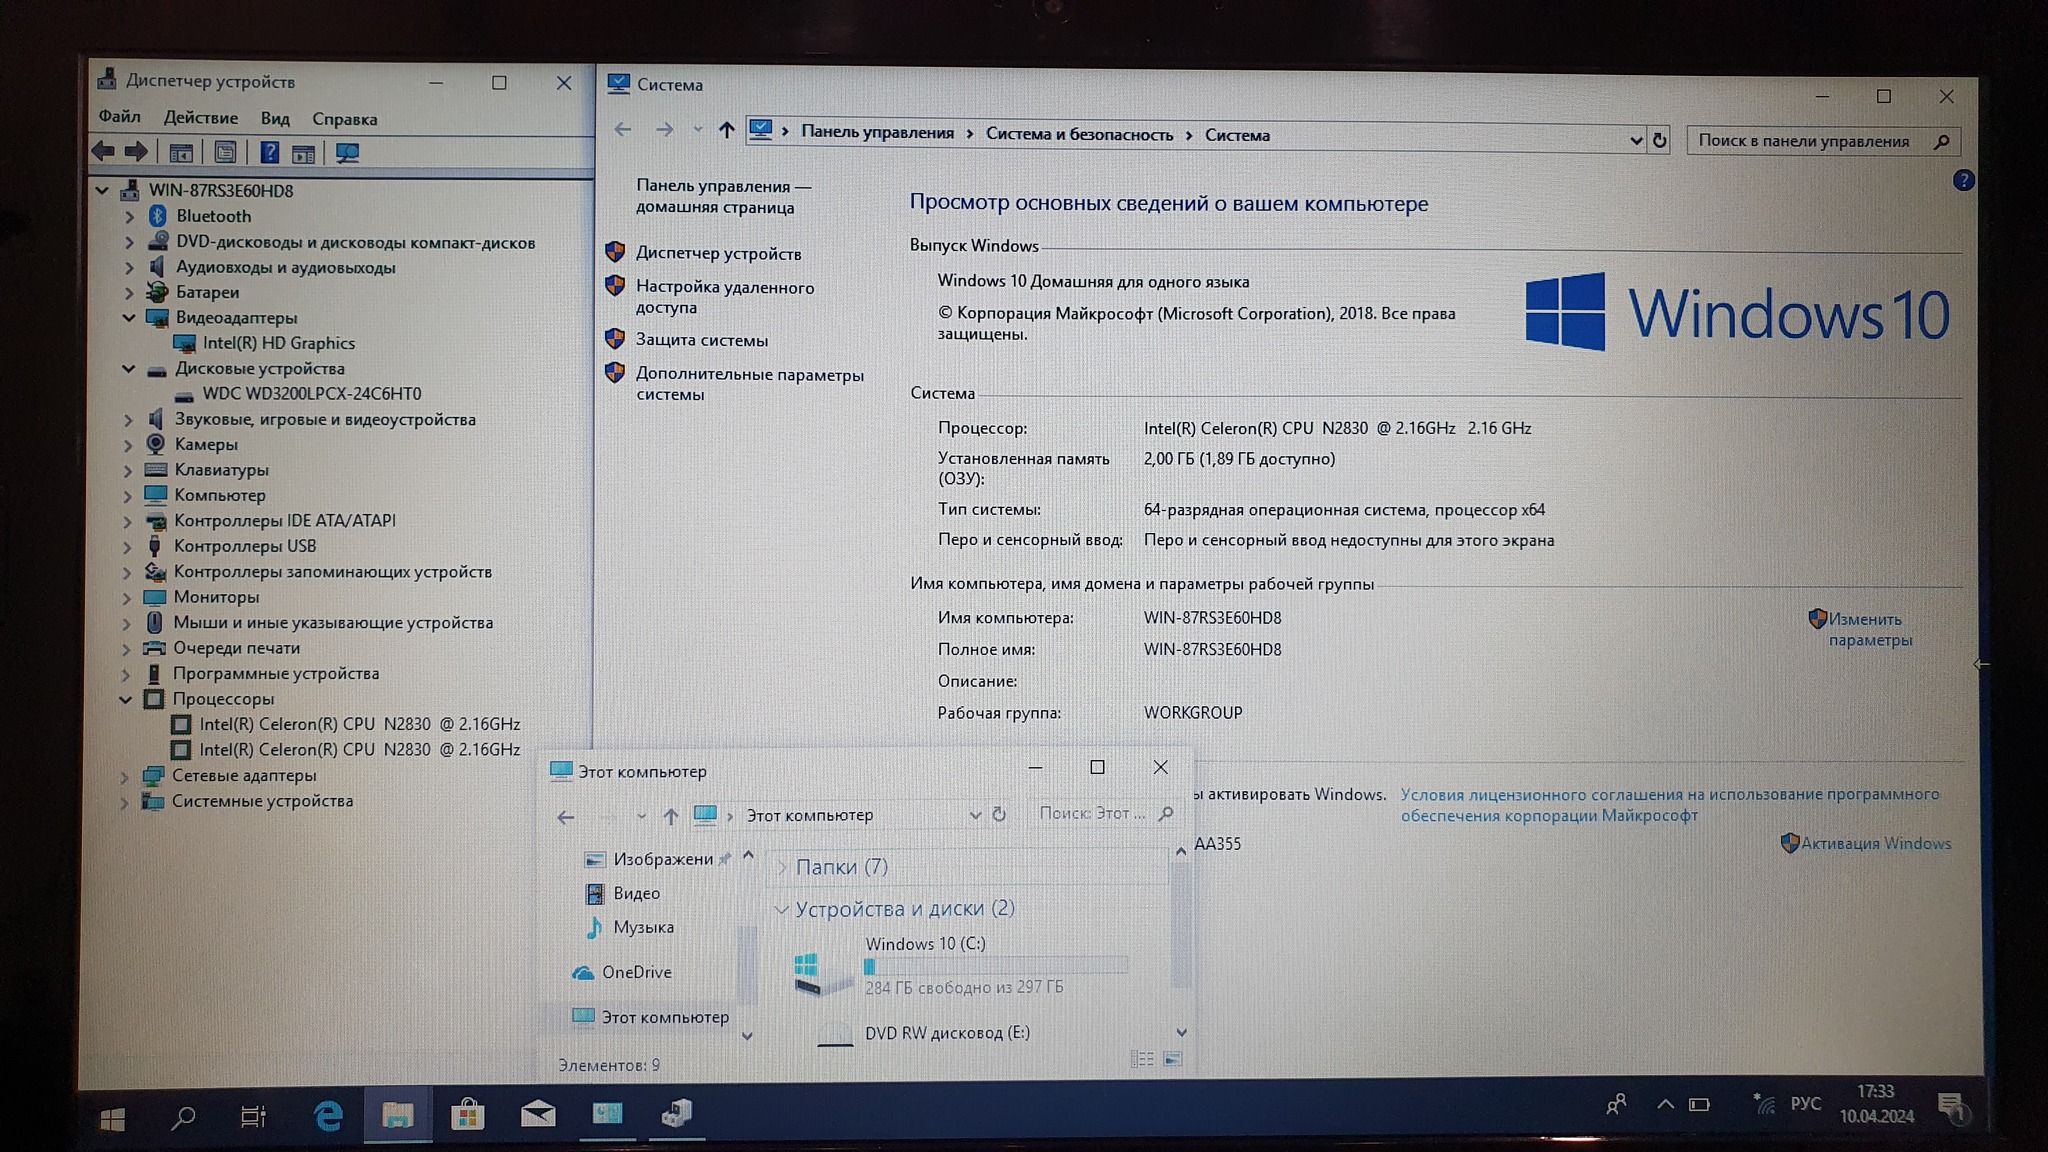Open Защита системы link in sidebar
The image size is (2048, 1152).
point(701,340)
